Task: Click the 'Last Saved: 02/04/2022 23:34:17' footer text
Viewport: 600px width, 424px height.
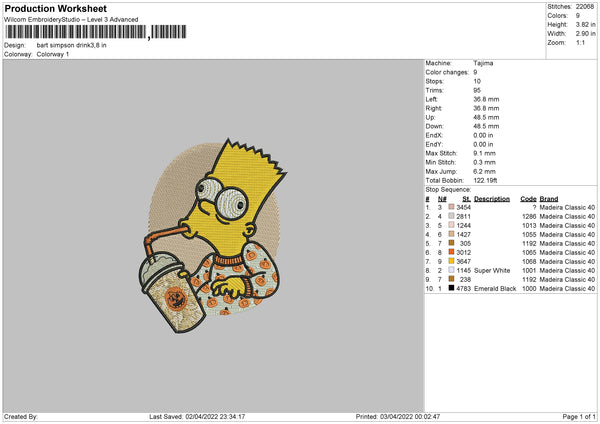Action: (197, 416)
